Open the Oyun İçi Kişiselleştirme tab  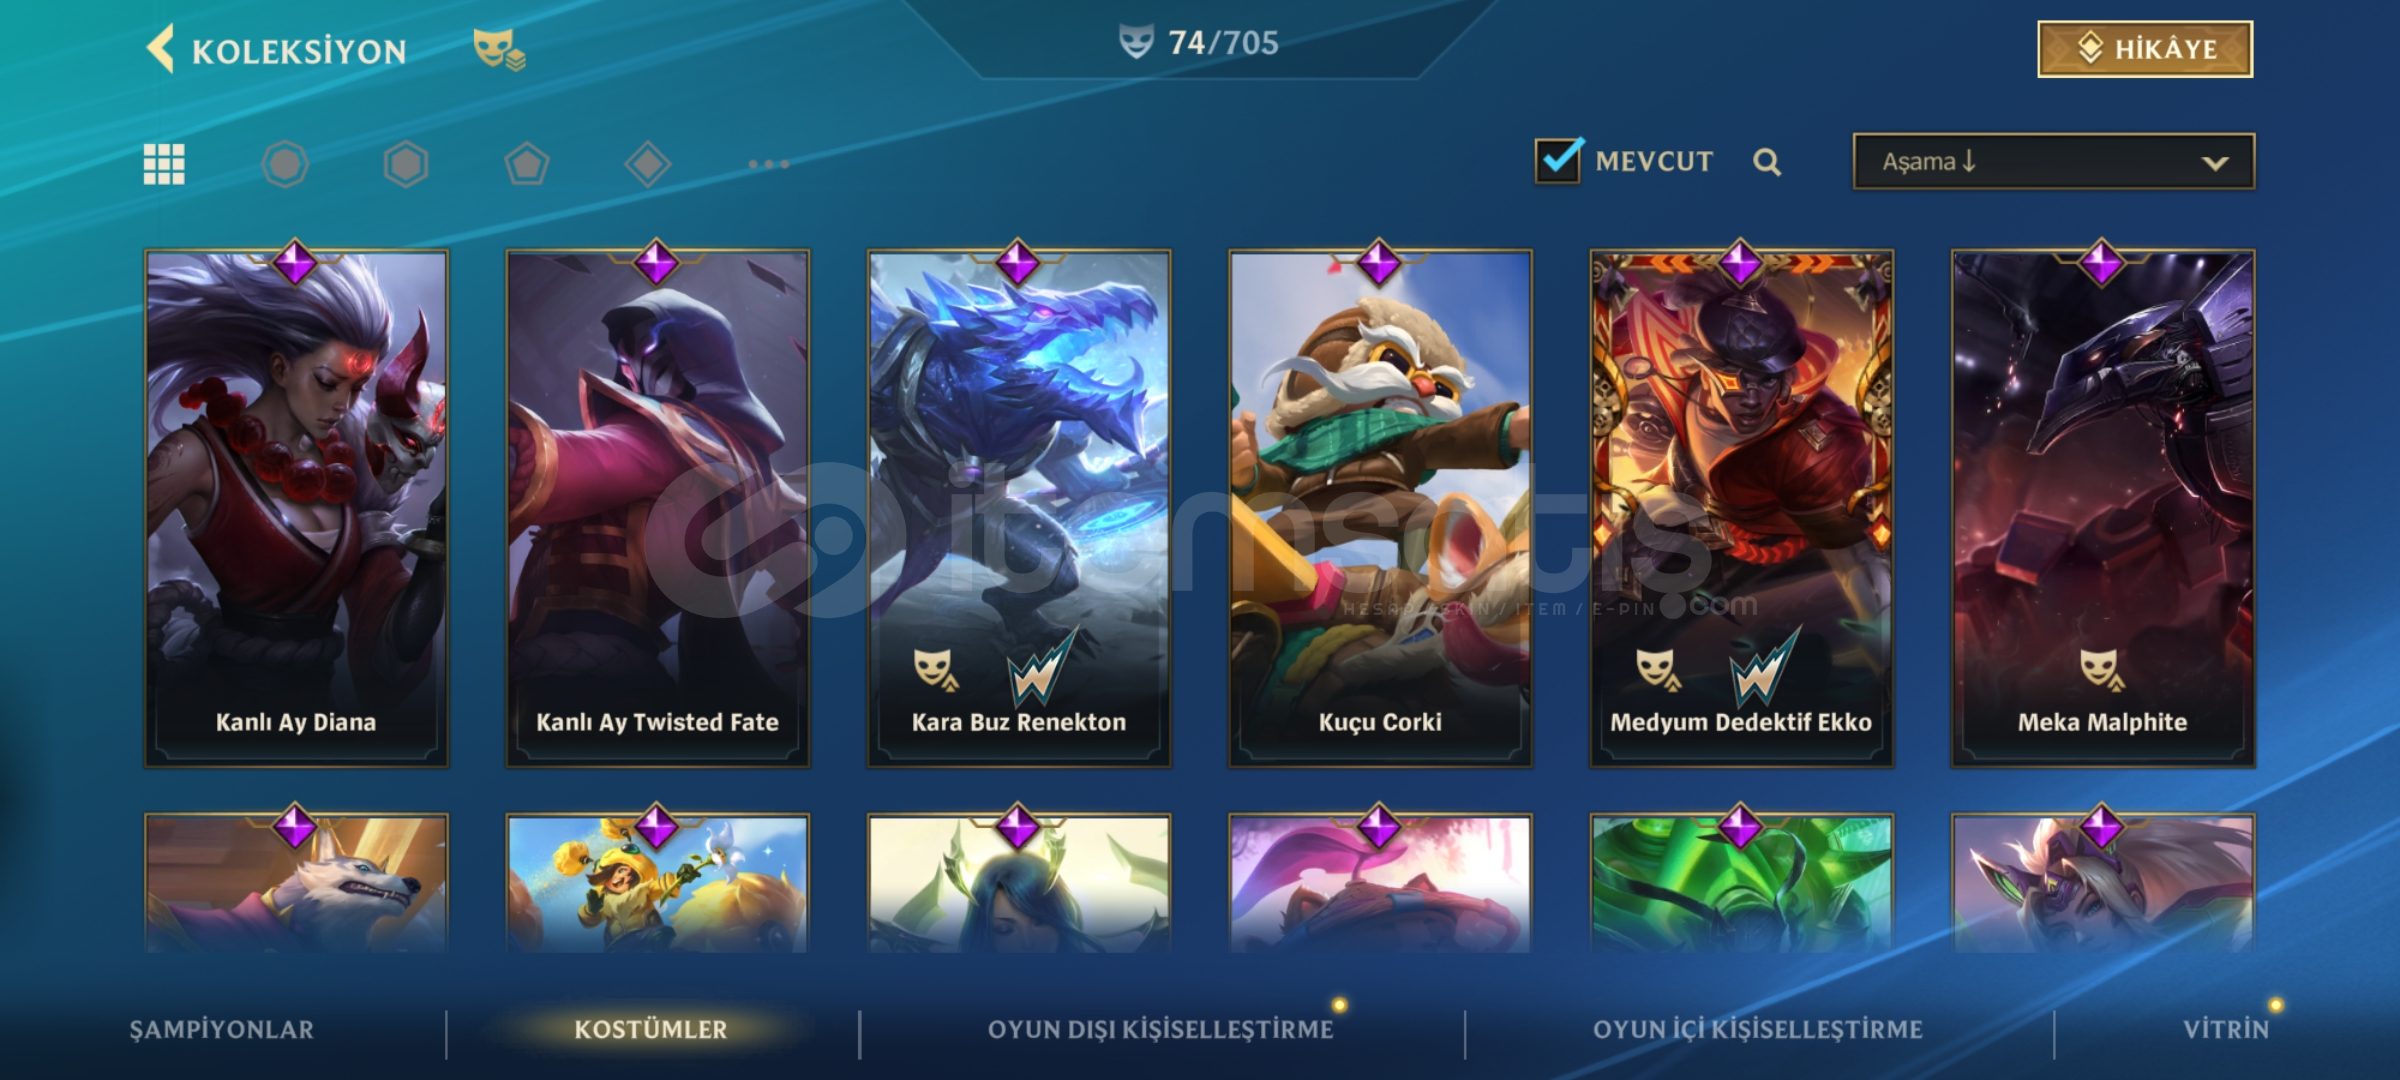[1758, 1030]
